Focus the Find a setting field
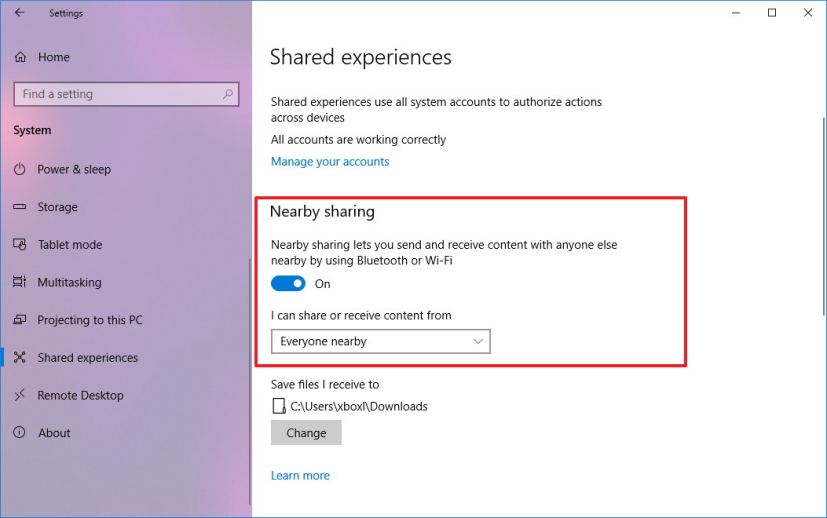 coord(126,94)
